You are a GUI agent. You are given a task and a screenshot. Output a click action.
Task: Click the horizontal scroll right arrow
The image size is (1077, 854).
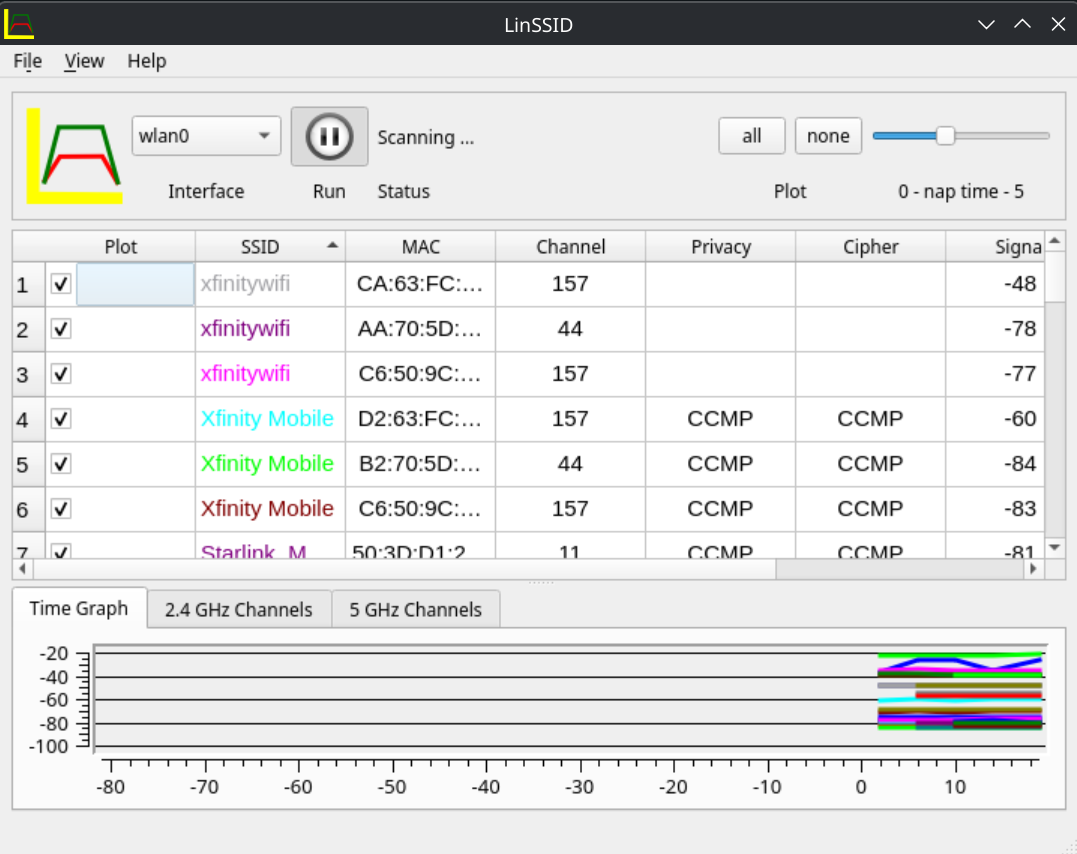pyautogui.click(x=1033, y=569)
